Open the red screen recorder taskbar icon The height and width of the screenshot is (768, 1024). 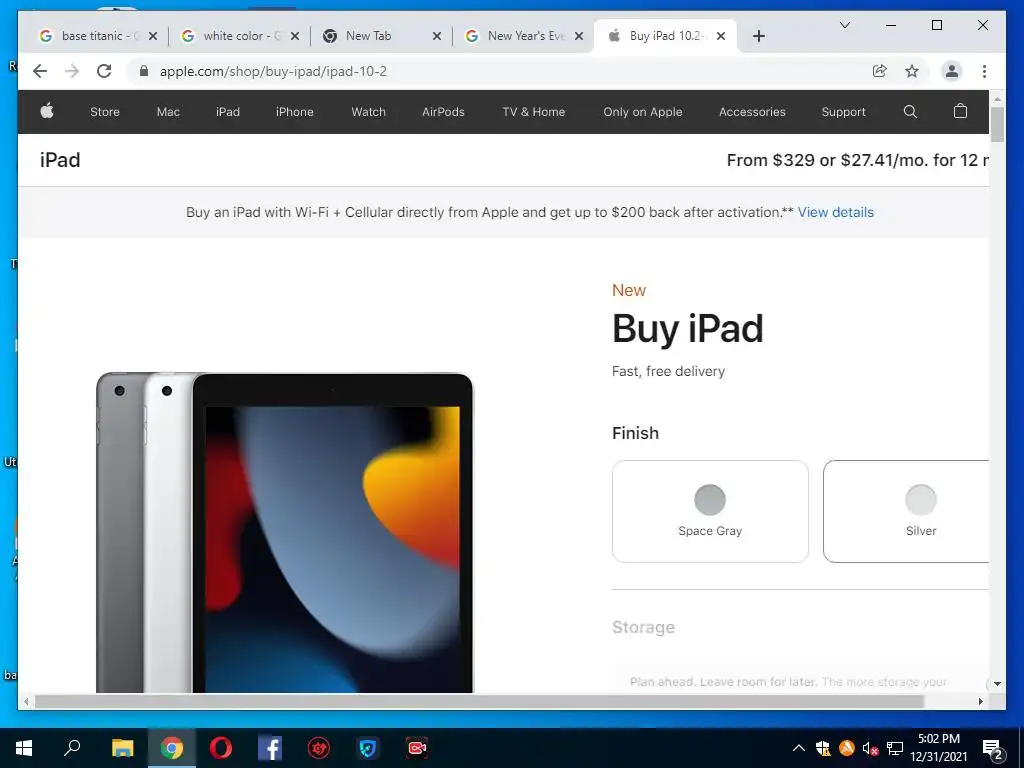point(417,748)
